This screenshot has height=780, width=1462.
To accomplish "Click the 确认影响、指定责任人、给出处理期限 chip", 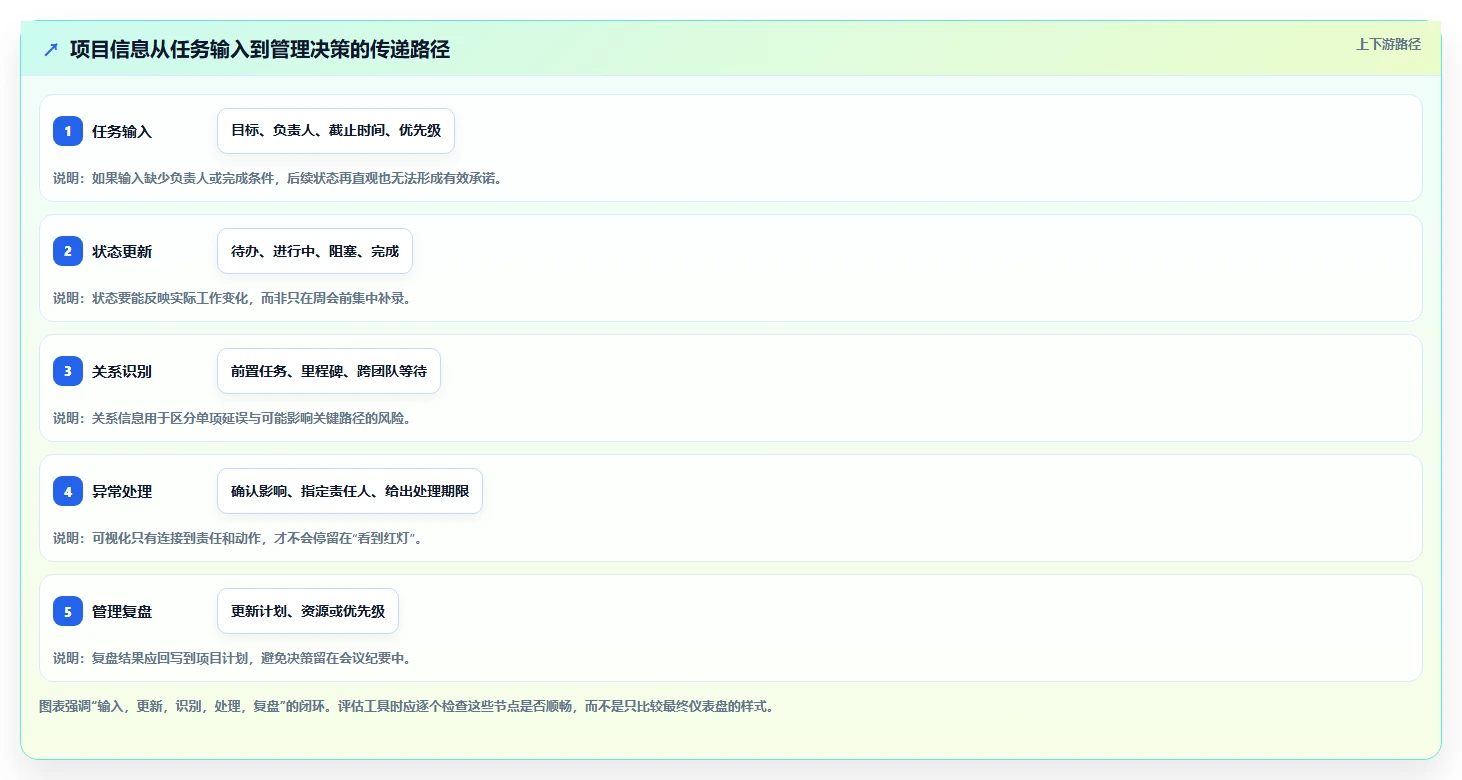I will tap(350, 491).
